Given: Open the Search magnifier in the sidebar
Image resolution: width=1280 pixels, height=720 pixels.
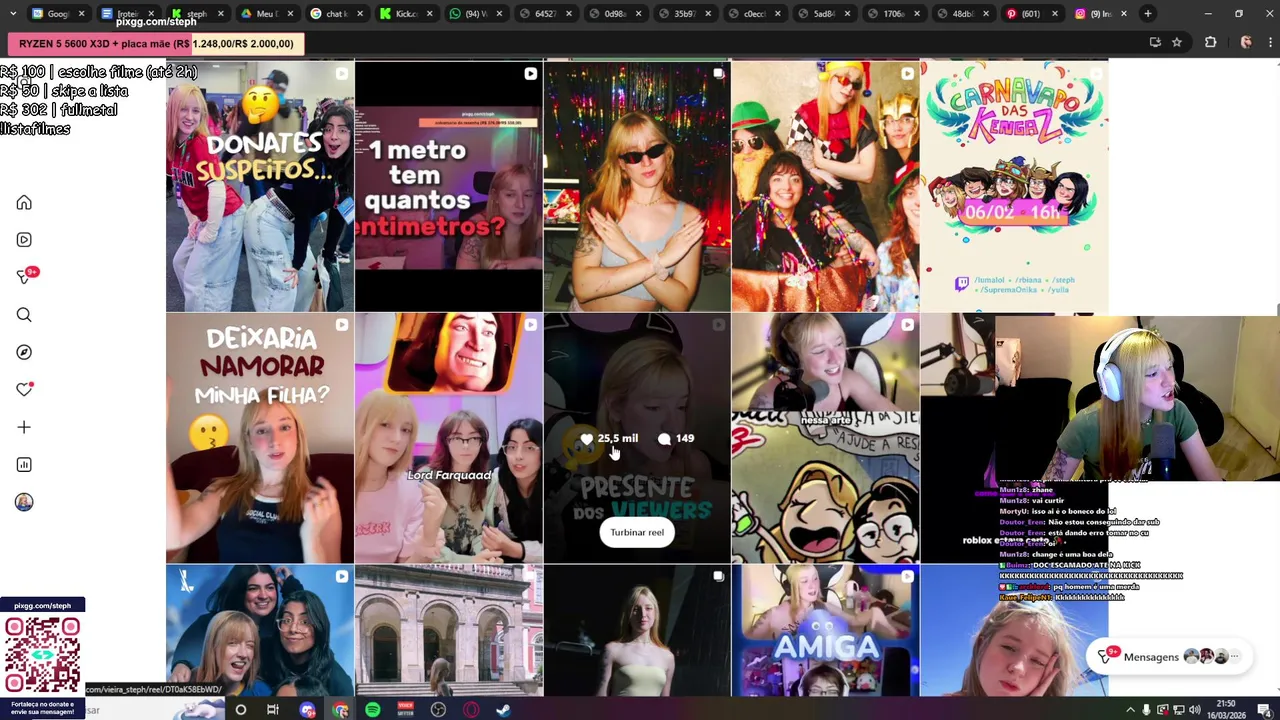Looking at the screenshot, I should coord(24,315).
